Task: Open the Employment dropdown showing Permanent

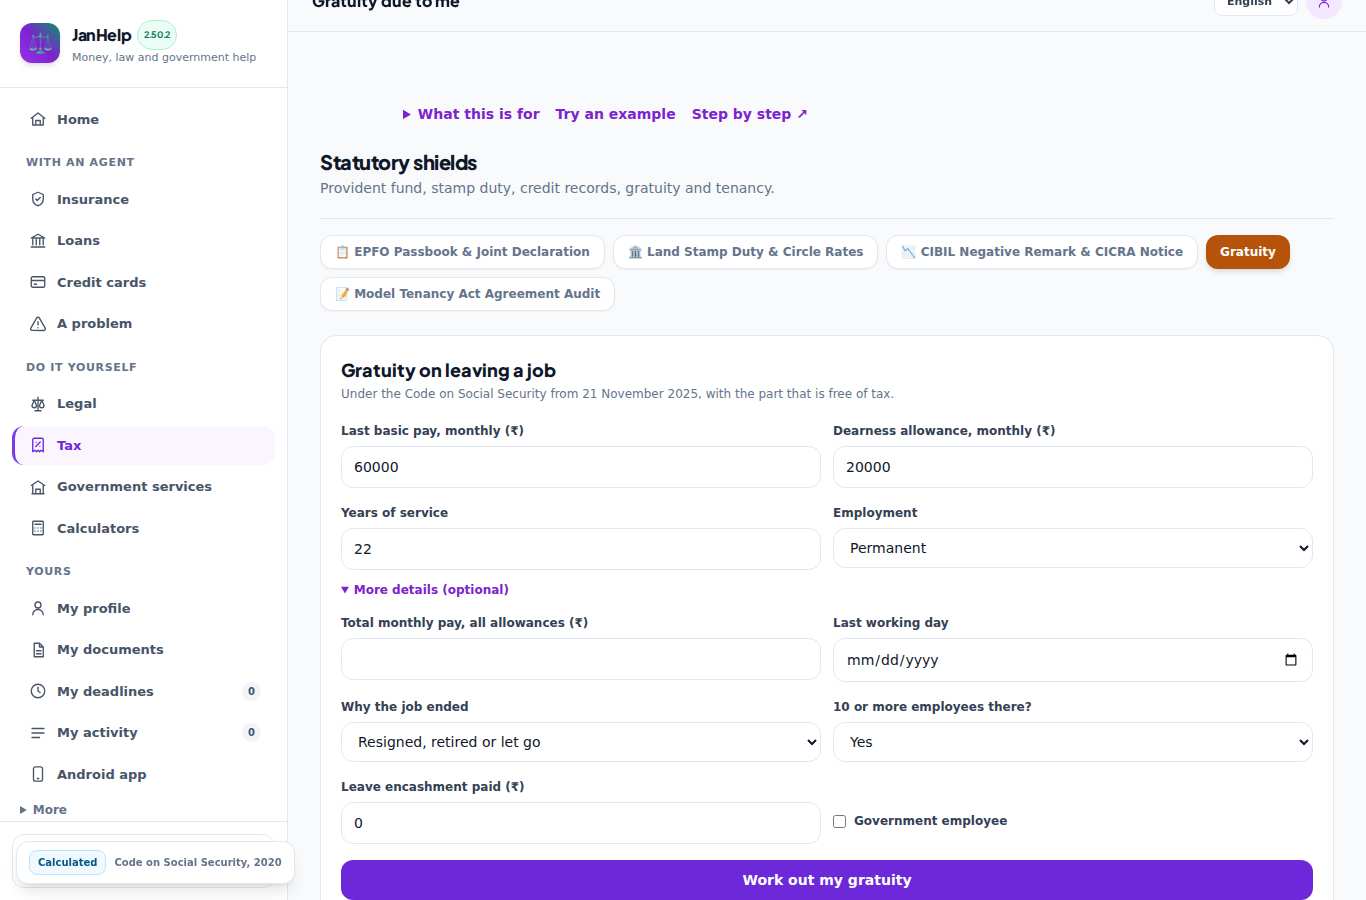Action: 1072,548
